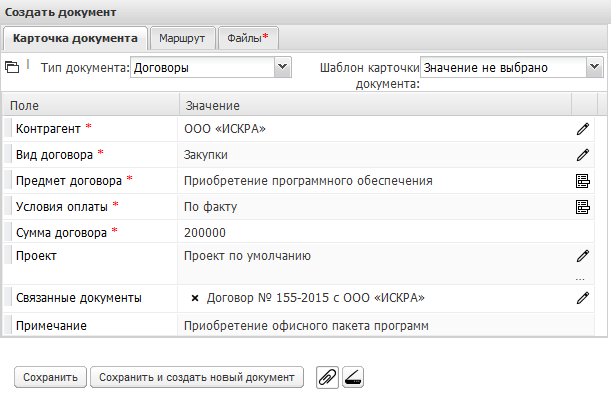
Task: Open the Файлы tab
Action: tap(248, 38)
